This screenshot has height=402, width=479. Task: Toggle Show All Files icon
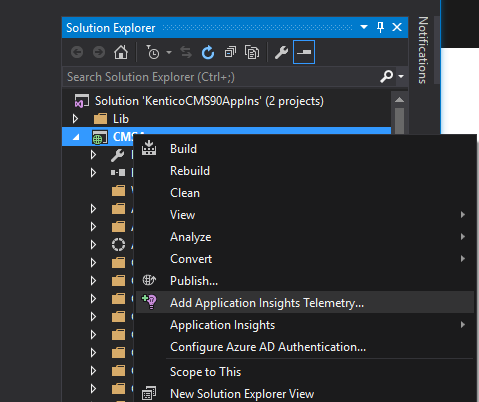click(252, 52)
